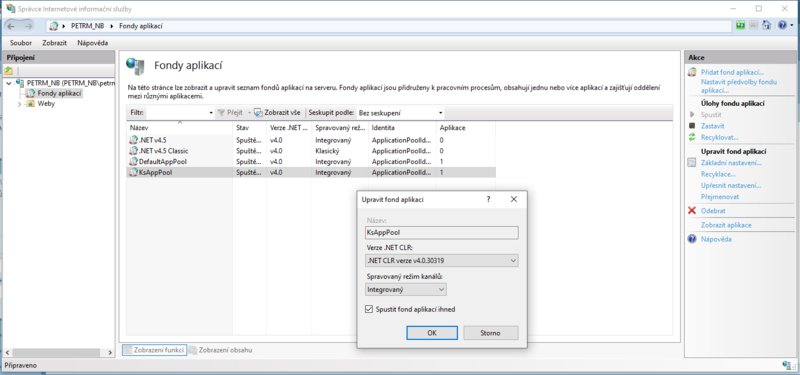Click Upřesnit nastavení link
The height and width of the screenshot is (375, 800).
pos(731,185)
